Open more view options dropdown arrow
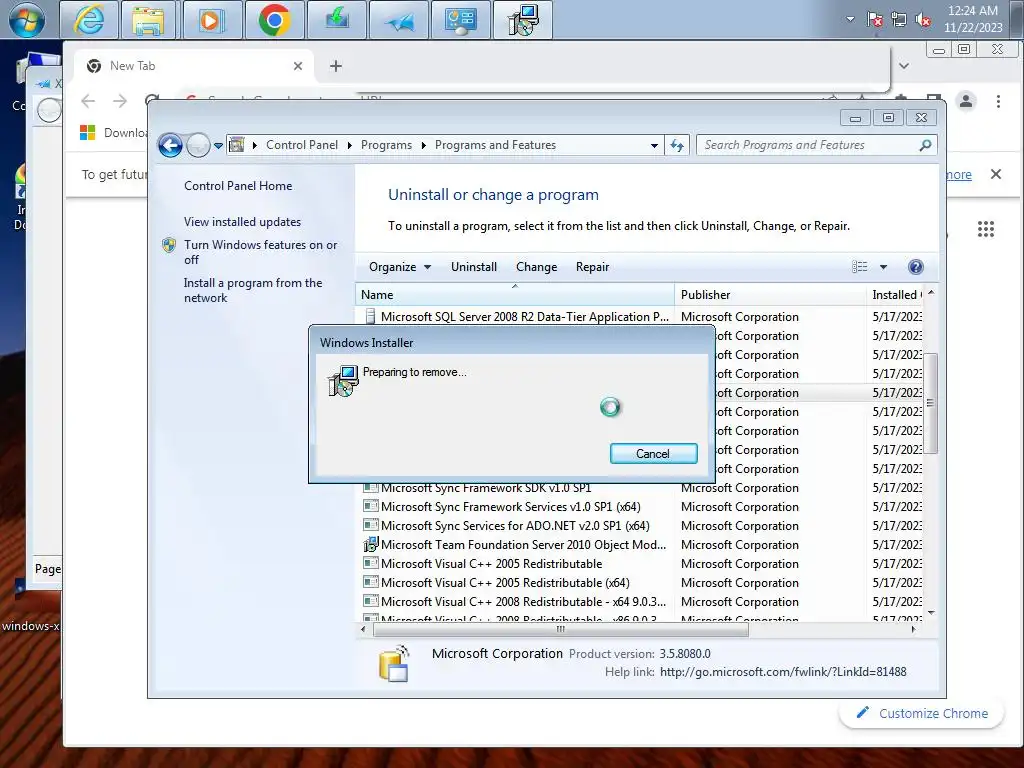 883,266
